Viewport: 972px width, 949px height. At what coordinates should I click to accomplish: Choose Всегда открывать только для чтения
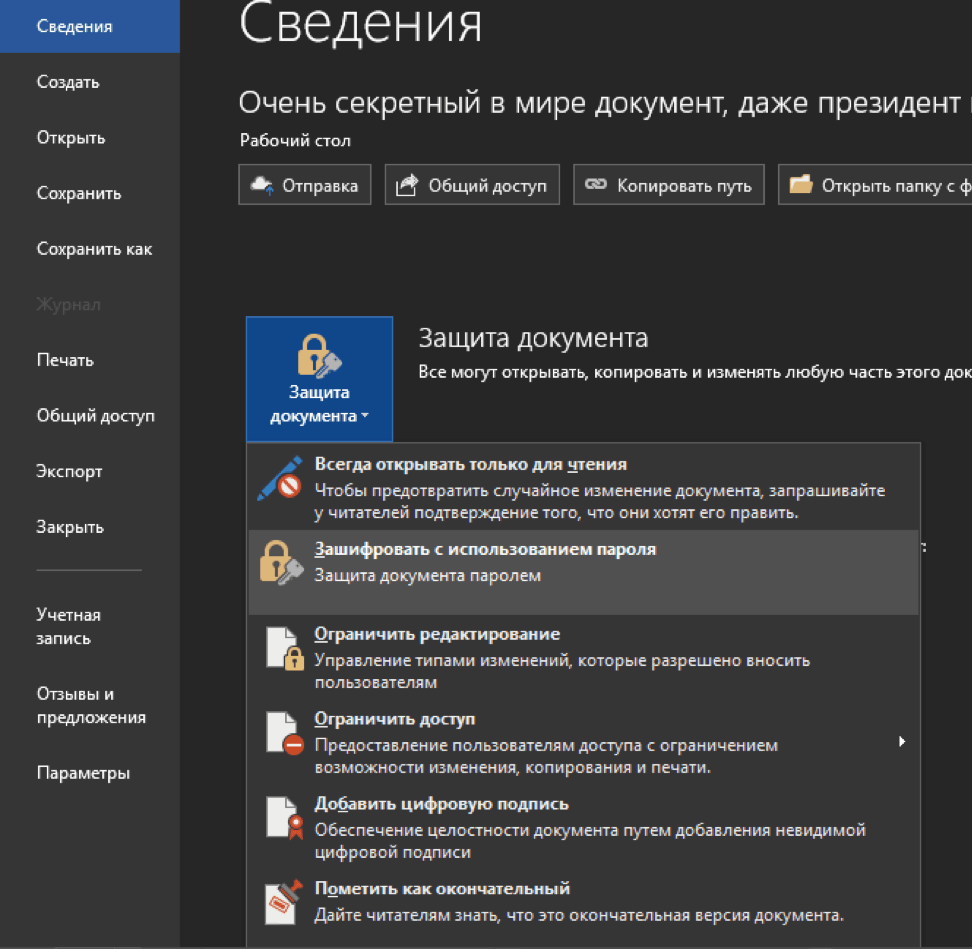tap(583, 487)
